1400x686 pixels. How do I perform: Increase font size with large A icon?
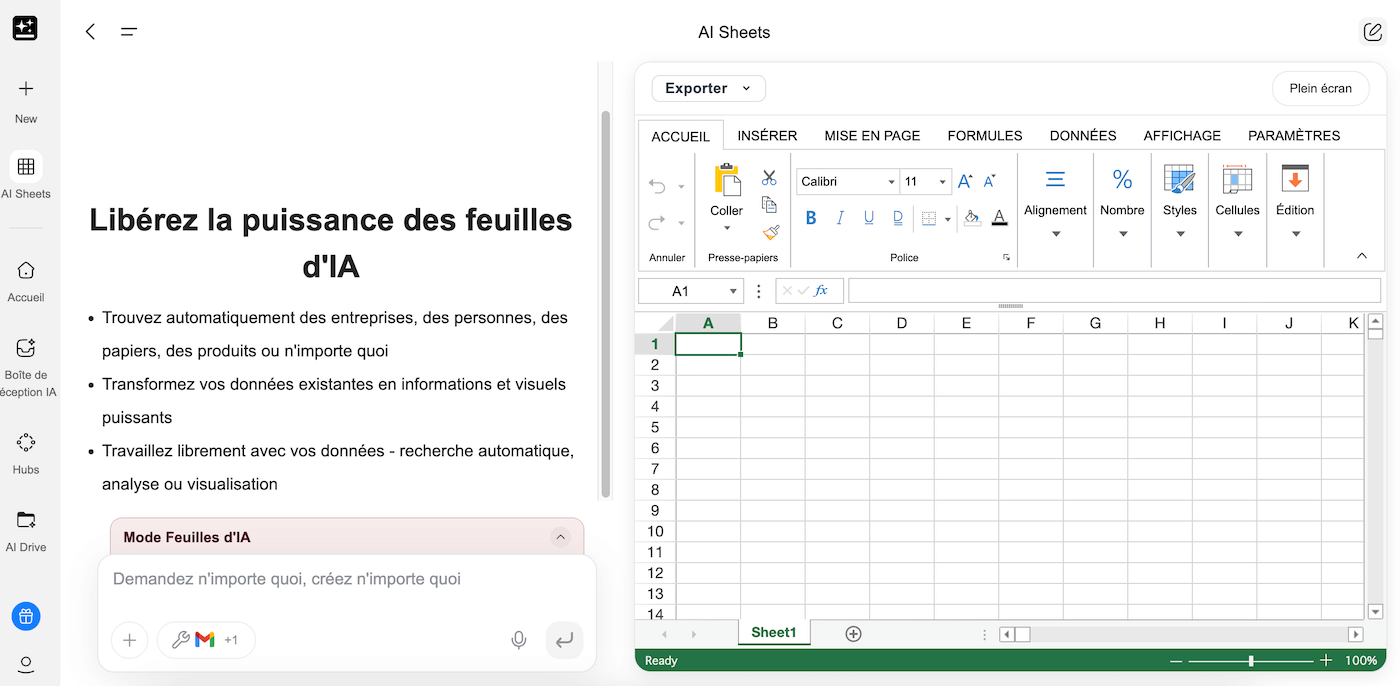click(965, 181)
